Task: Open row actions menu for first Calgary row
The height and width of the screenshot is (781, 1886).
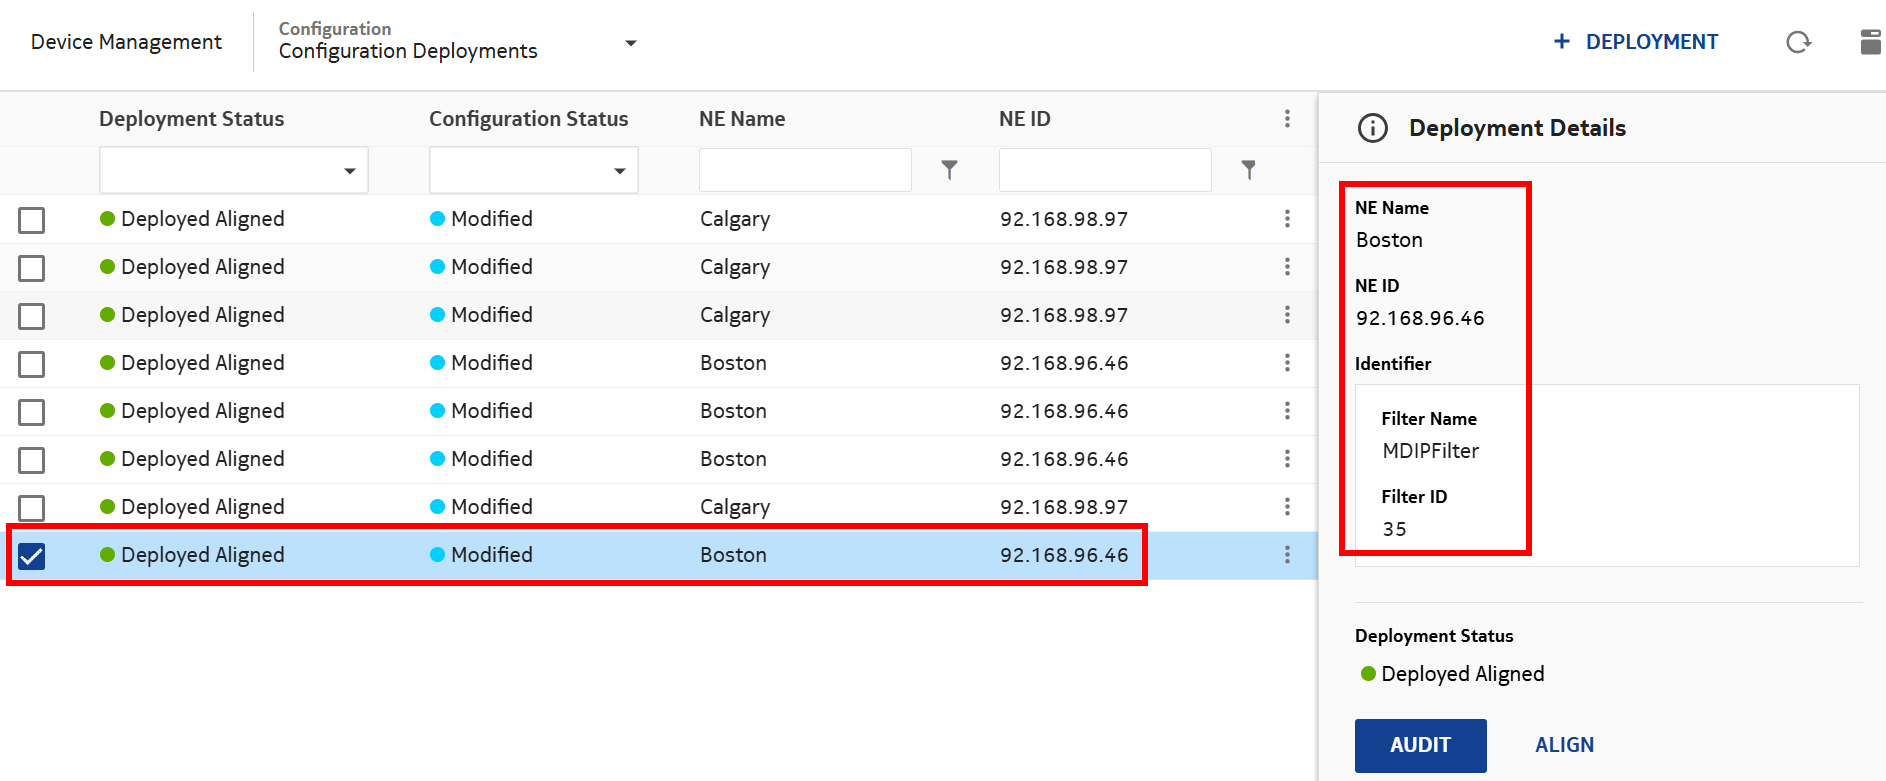Action: tap(1287, 219)
